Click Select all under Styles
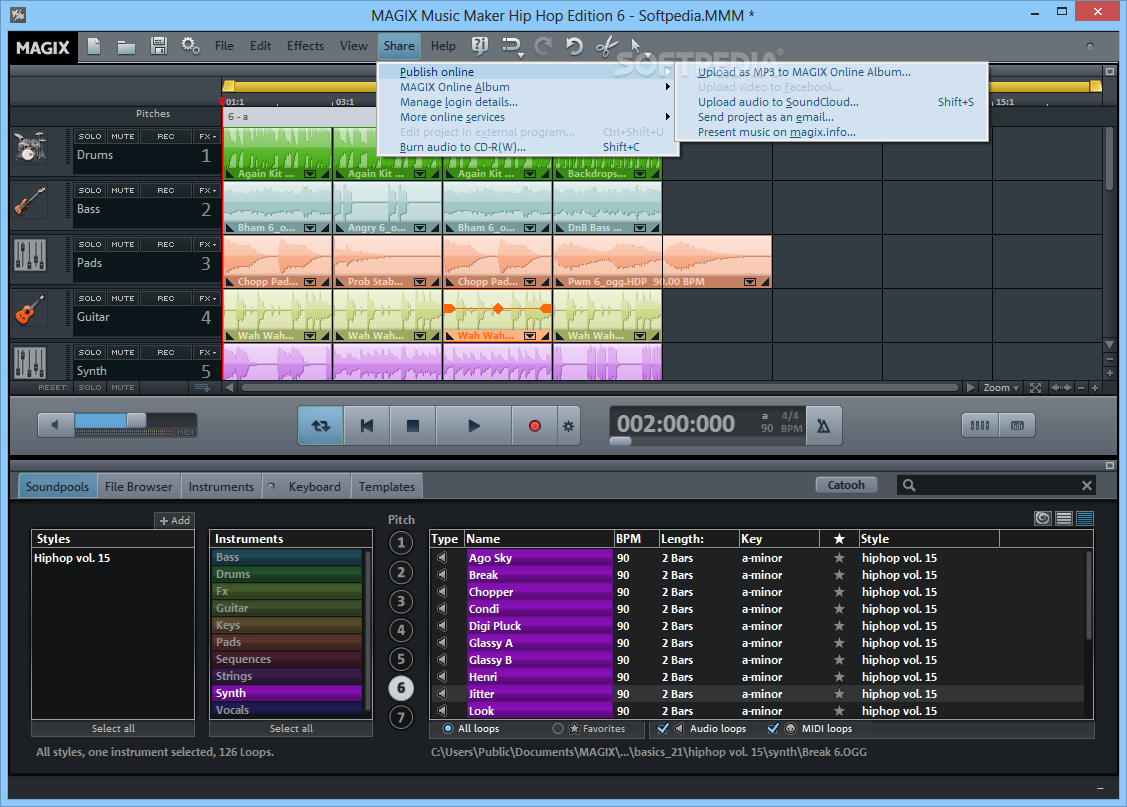The image size is (1127, 807). [113, 729]
